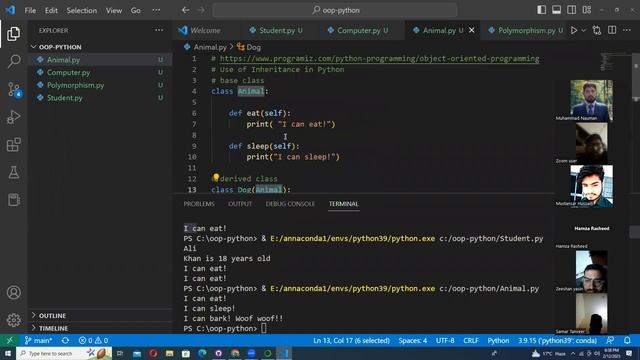Viewport: 640px width, 360px height.
Task: Click VS Code icon on the taskbar
Action: (x=284, y=353)
